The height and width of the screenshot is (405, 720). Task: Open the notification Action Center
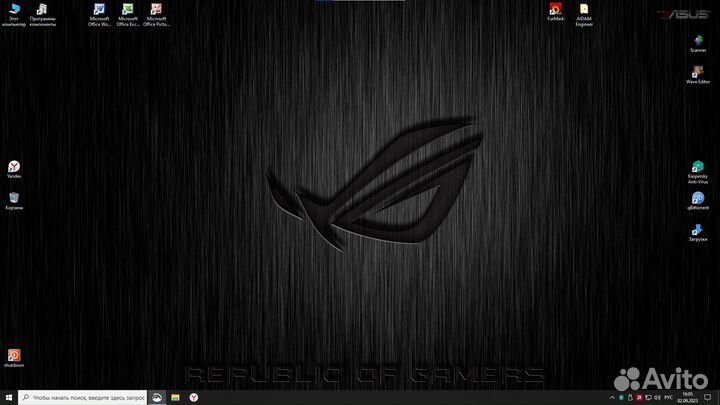click(708, 398)
